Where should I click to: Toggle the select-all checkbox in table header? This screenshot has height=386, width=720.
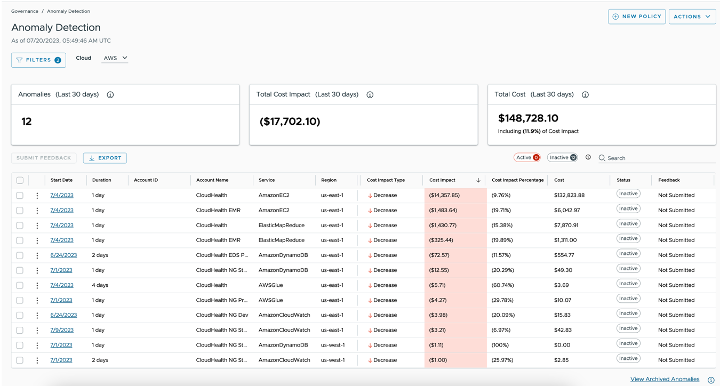click(x=20, y=180)
